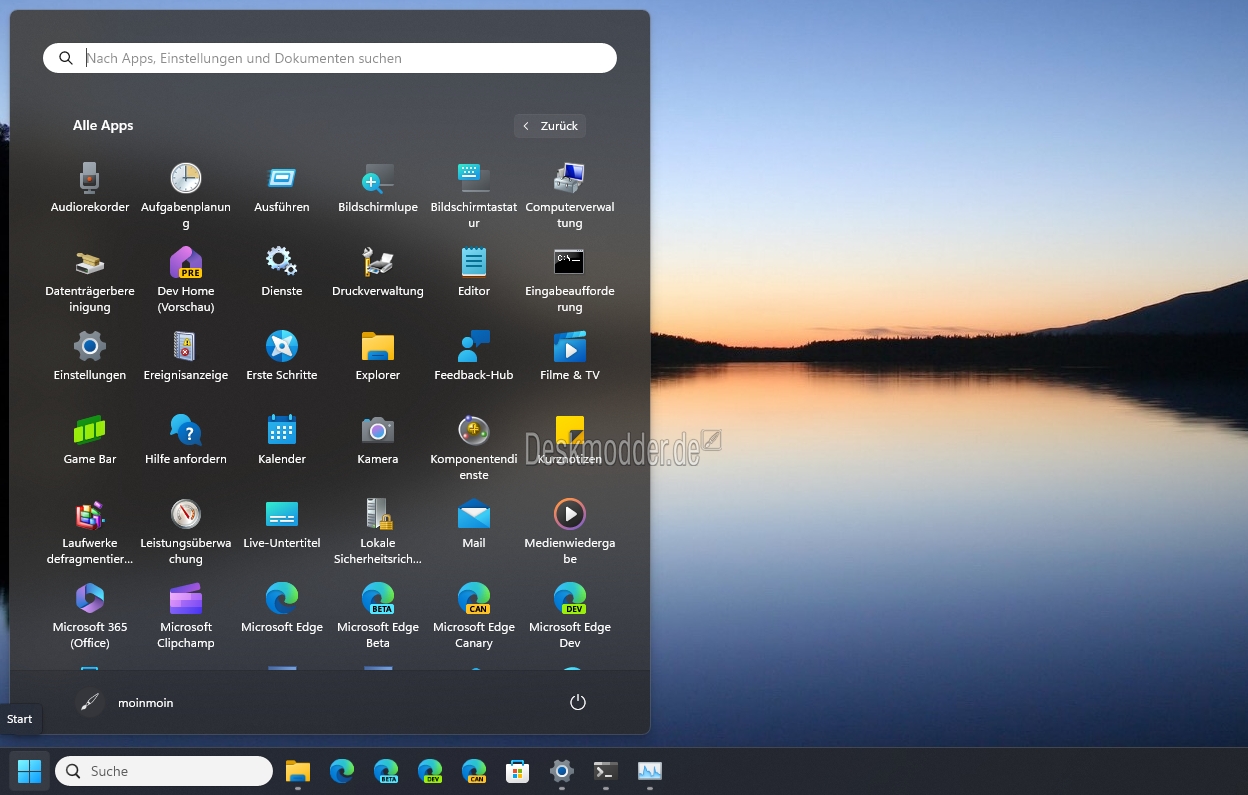
Task: Open the Terminal icon on the taskbar
Action: (606, 771)
